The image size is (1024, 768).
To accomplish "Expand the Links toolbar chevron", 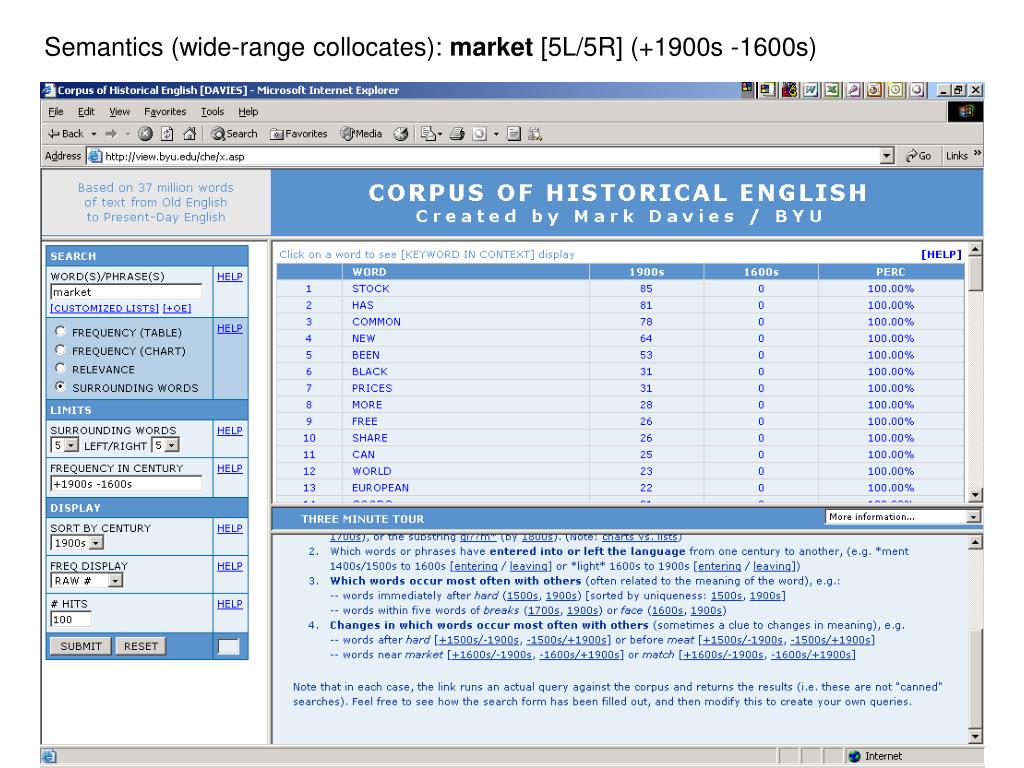I will click(977, 153).
